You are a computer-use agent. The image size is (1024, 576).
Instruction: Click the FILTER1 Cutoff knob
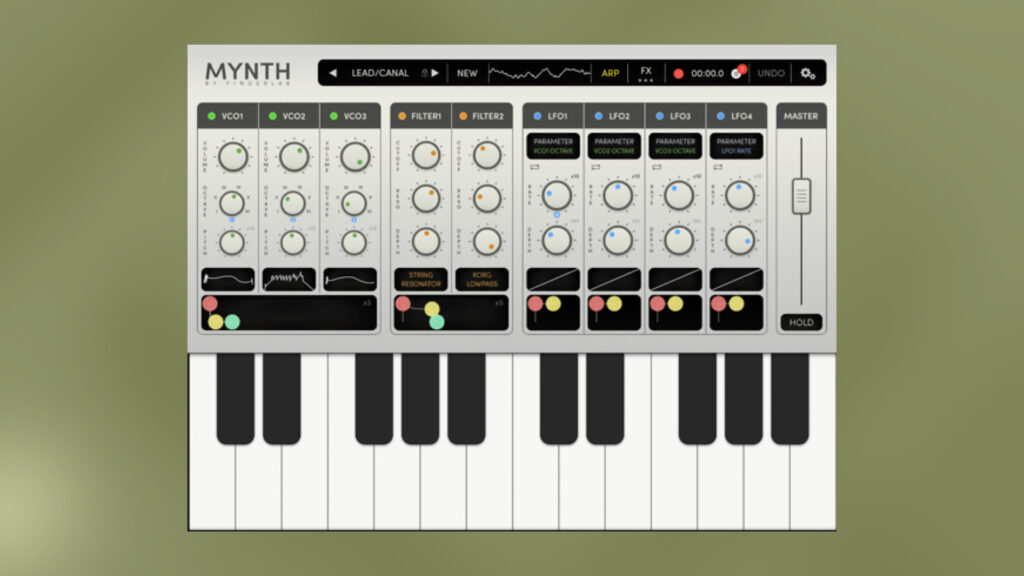[426, 155]
